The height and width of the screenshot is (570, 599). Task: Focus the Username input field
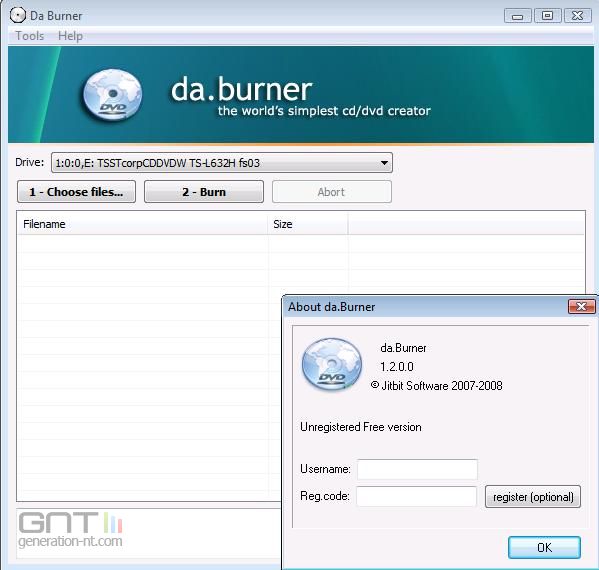click(417, 469)
